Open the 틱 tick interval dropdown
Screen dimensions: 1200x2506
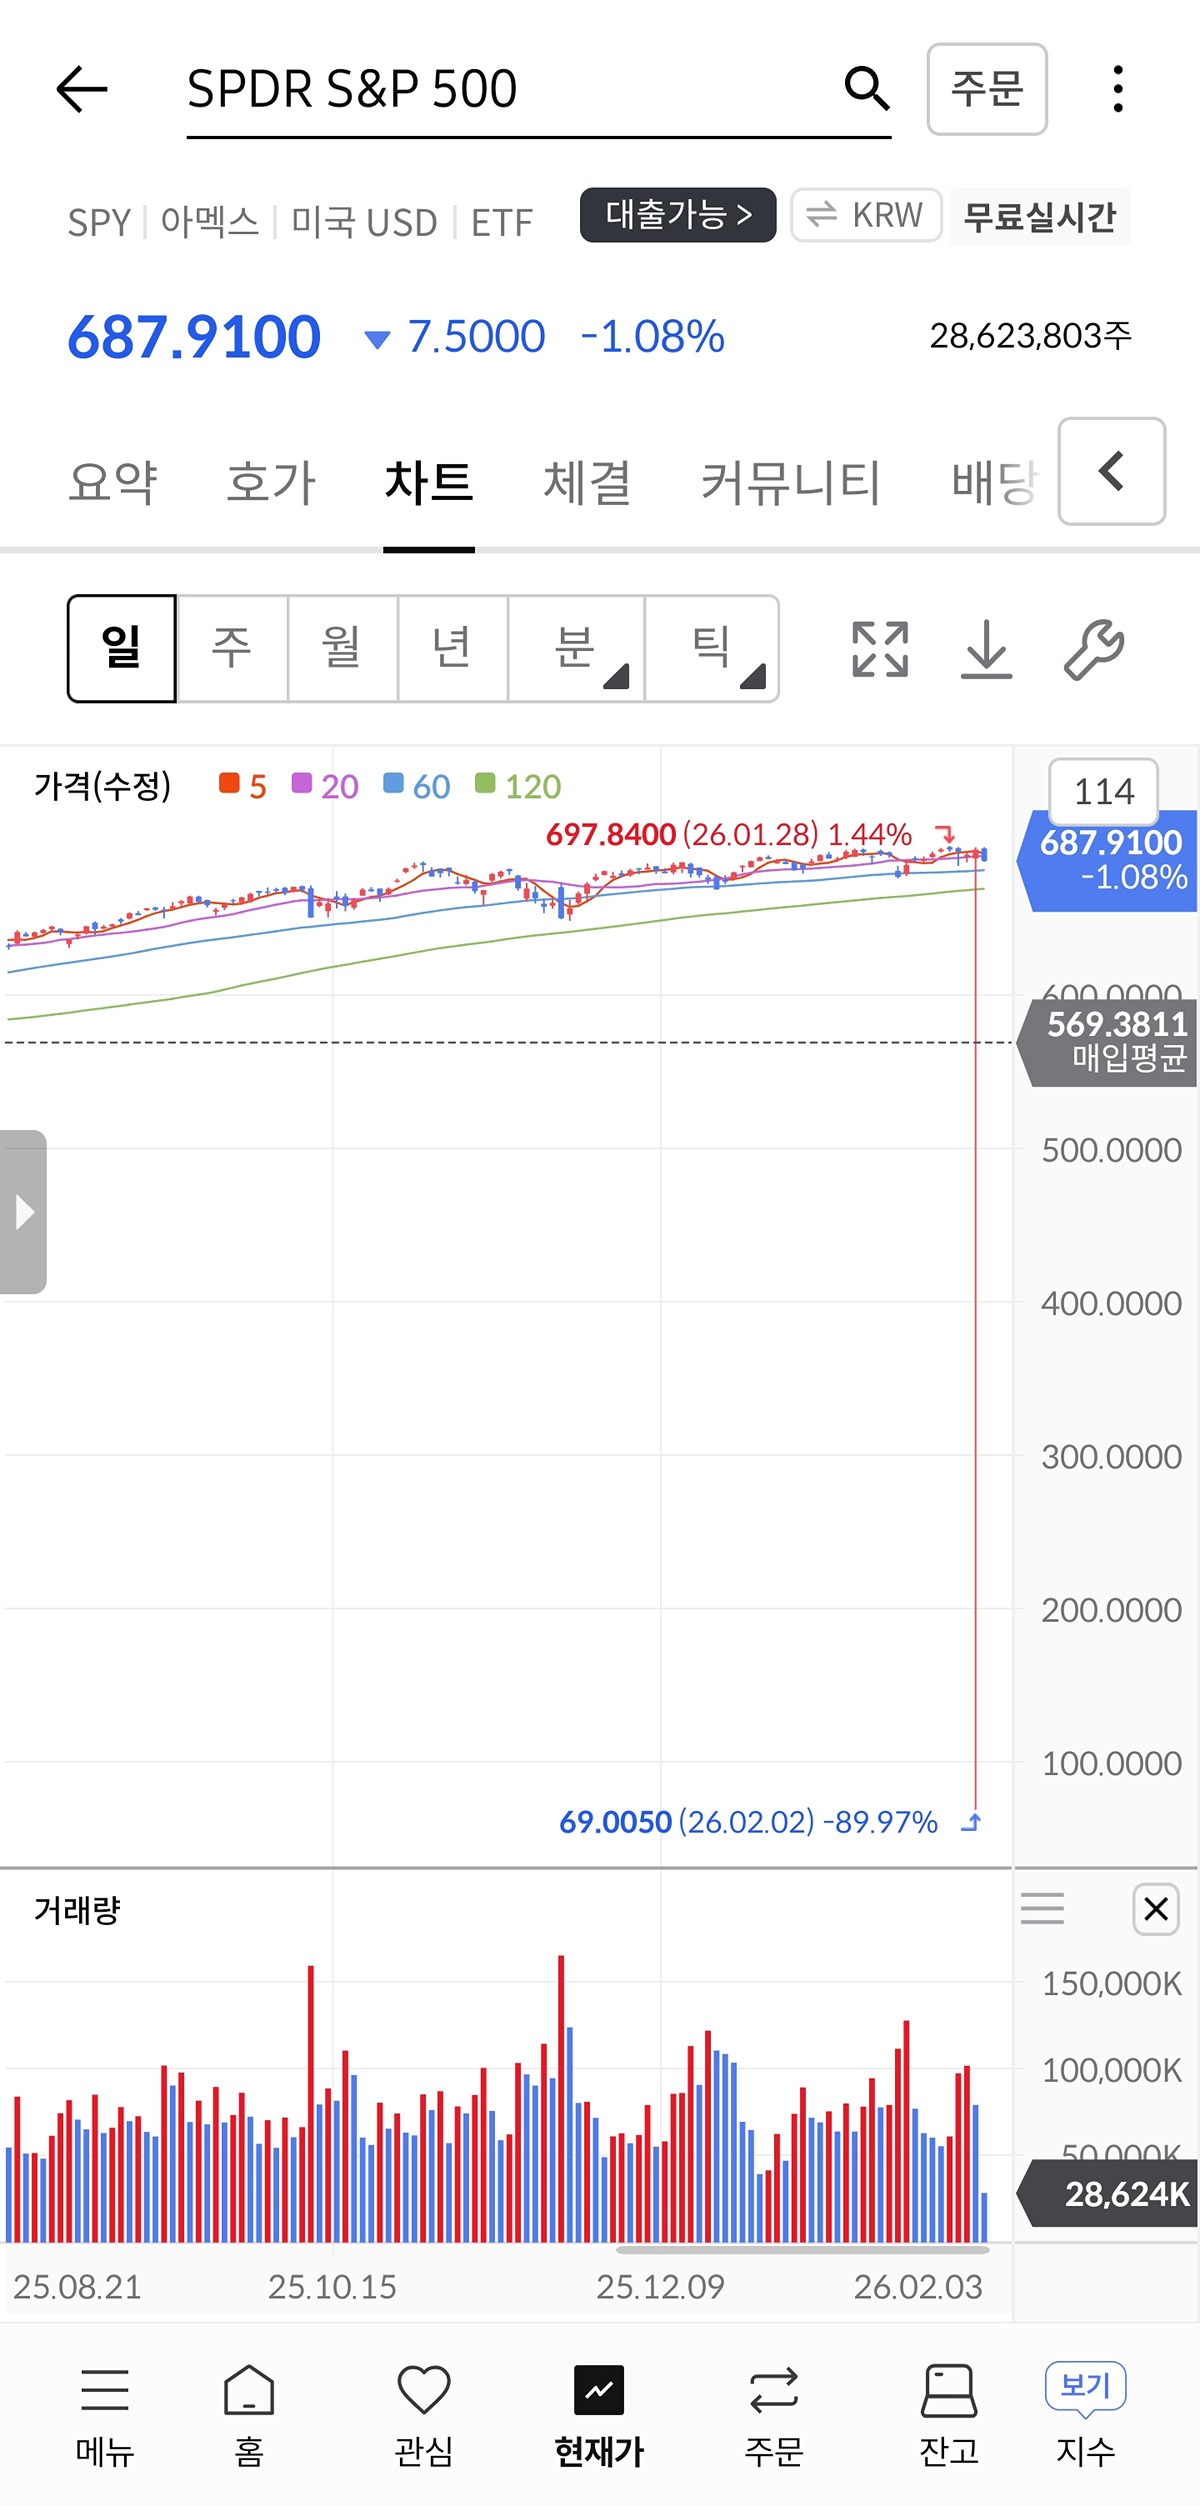point(712,648)
